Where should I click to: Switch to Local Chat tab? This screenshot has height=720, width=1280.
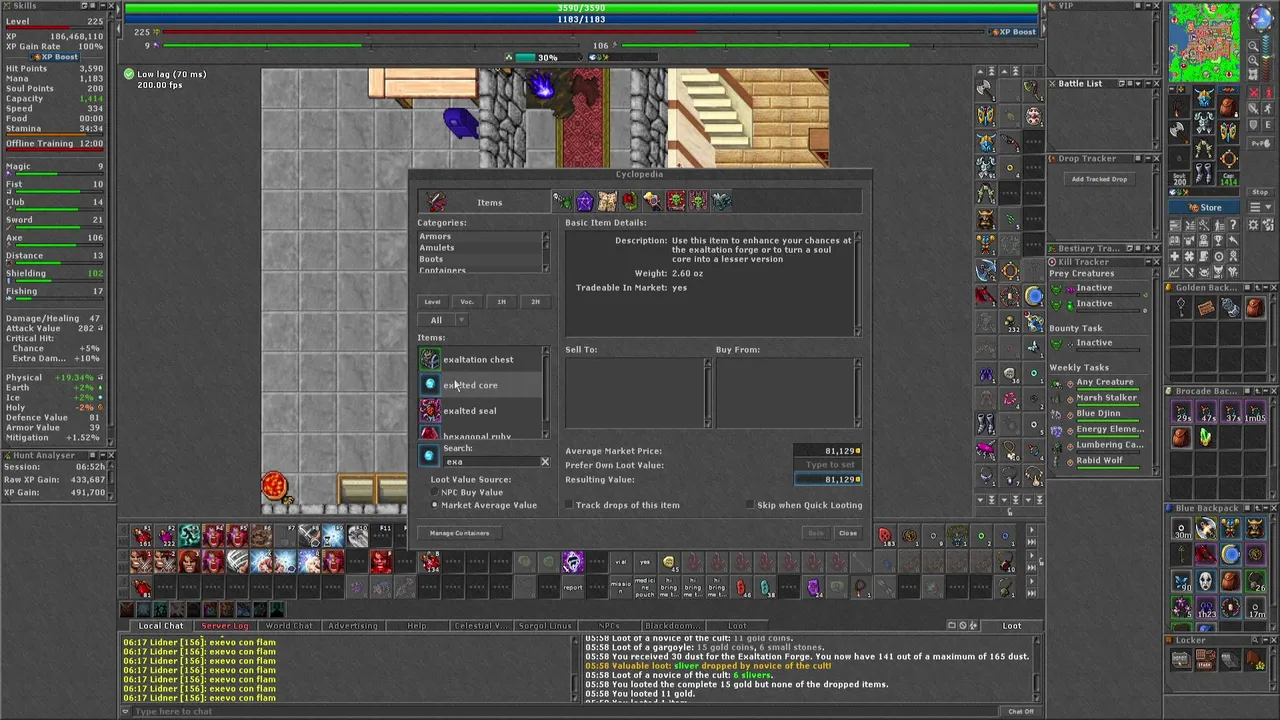point(160,626)
